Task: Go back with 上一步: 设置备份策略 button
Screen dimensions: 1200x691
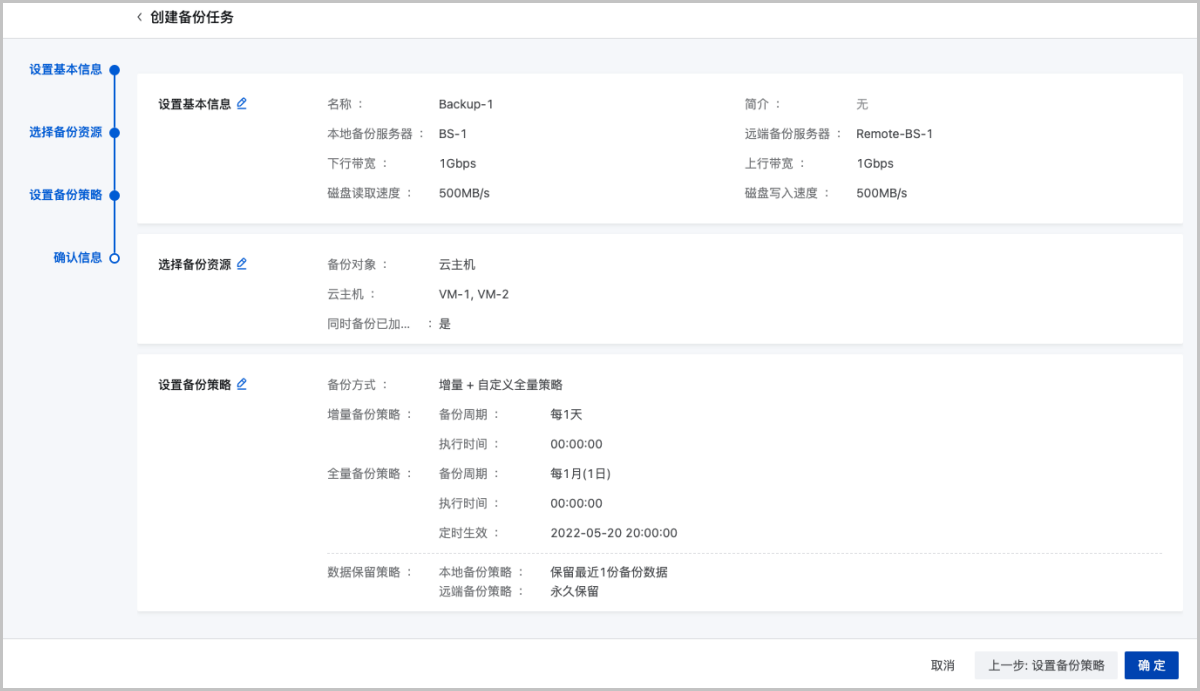Action: click(x=1046, y=666)
